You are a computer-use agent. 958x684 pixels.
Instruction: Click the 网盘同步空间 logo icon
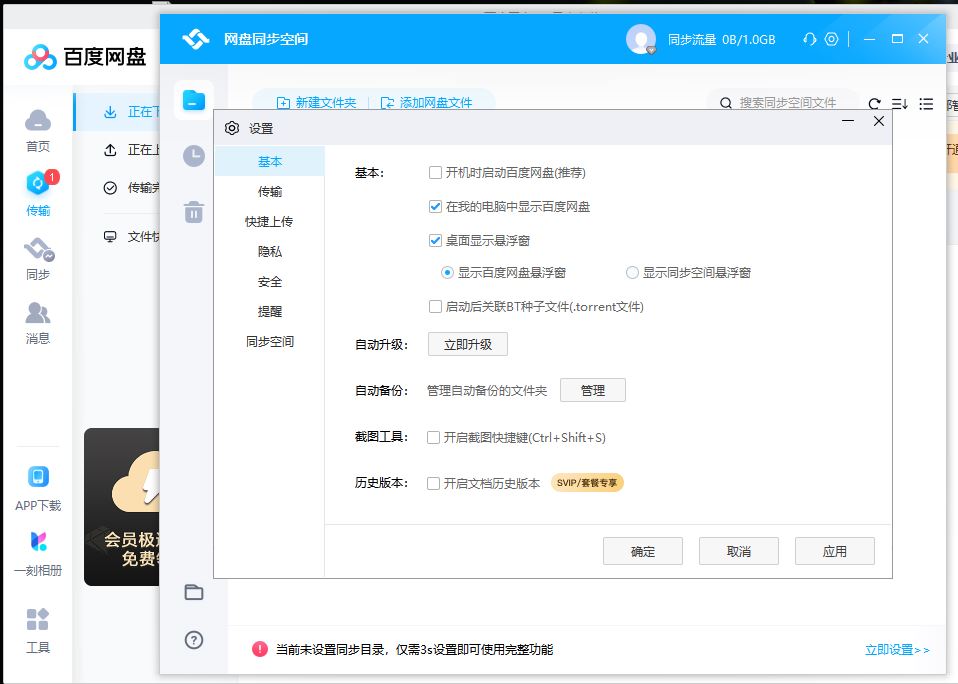(x=196, y=39)
